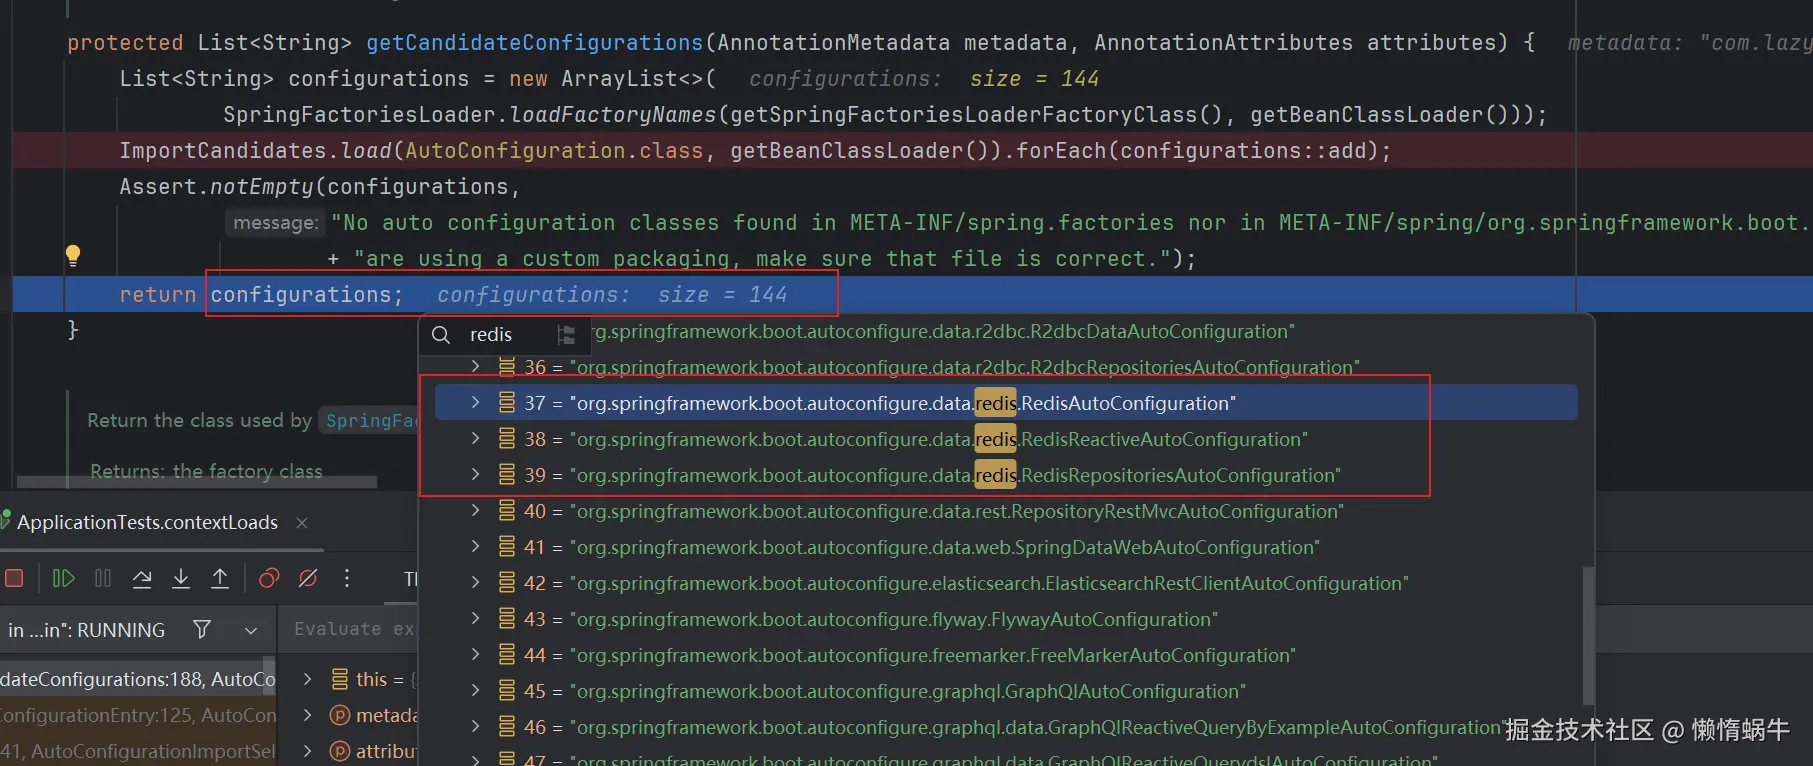Viewport: 1813px width, 766px height.
Task: Expand entry 39 RedisRepositoriesAutoConfiguration
Action: (476, 475)
